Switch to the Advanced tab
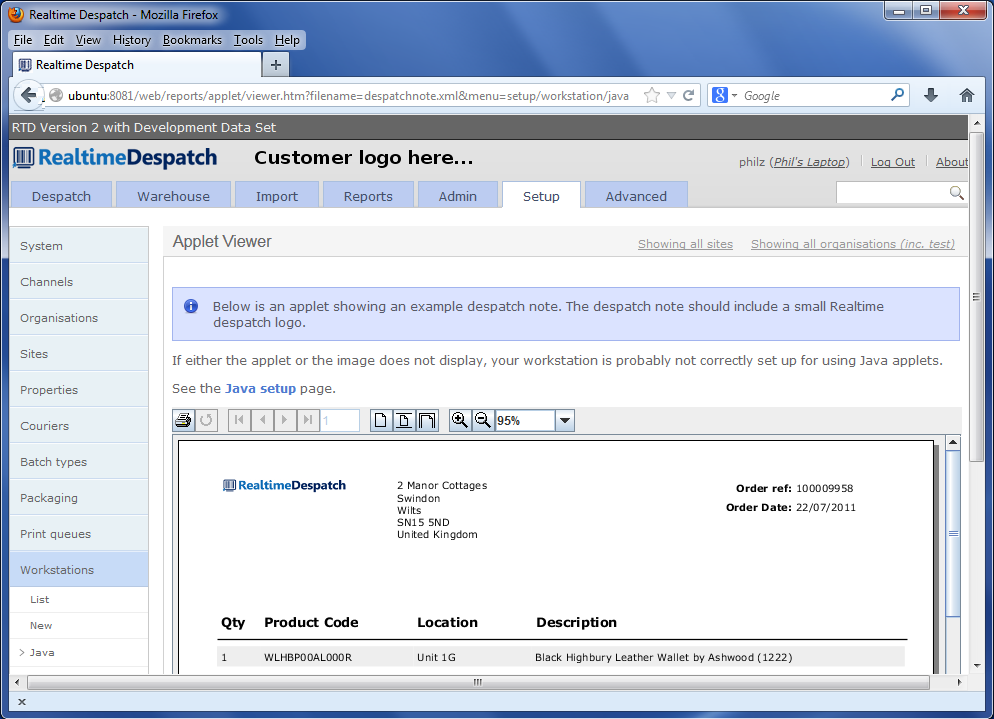Screen dimensions: 994x719 pos(636,195)
